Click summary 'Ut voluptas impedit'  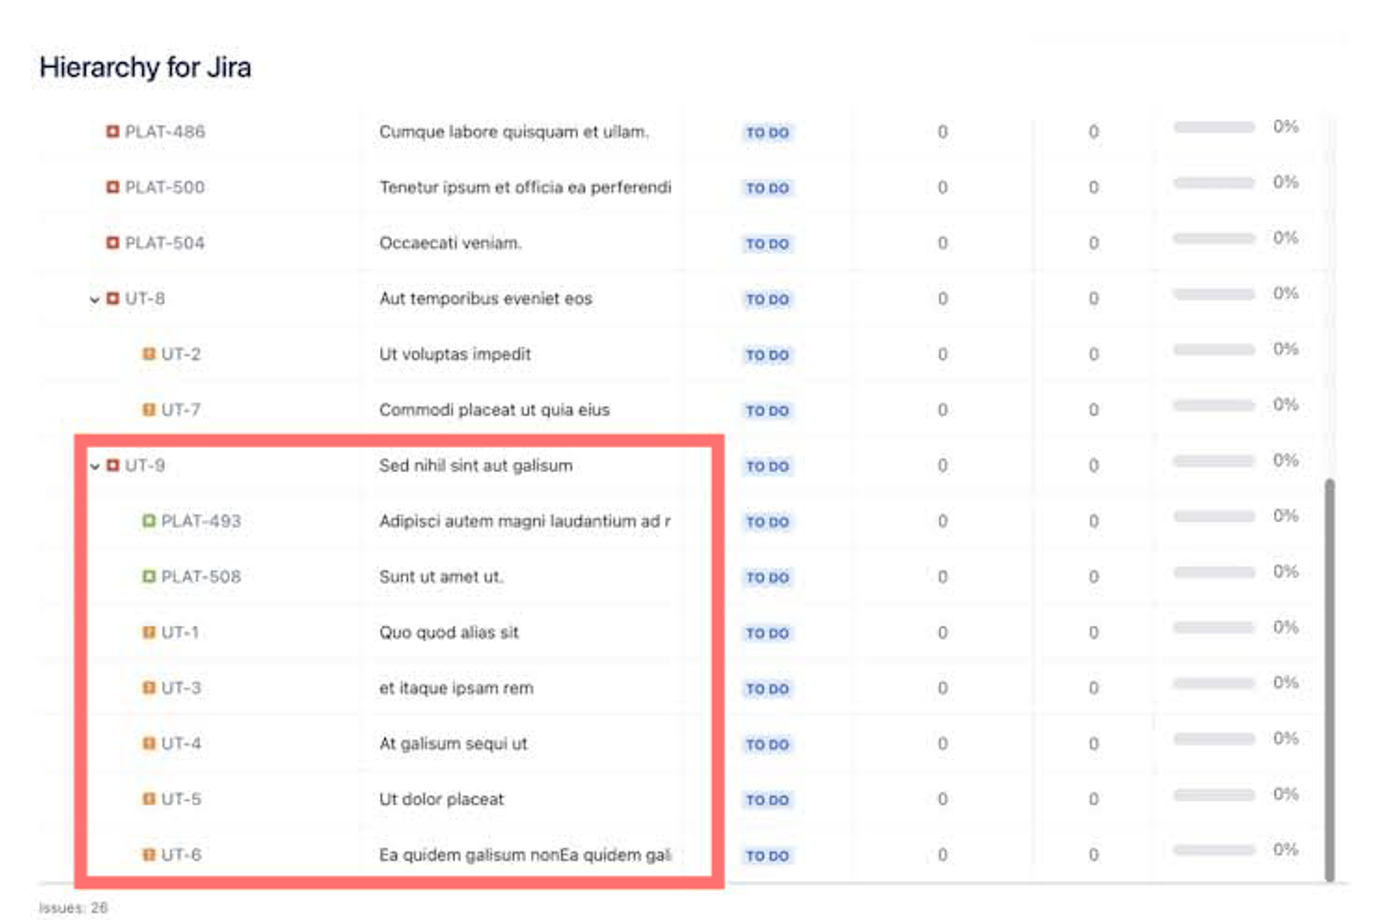pos(455,354)
